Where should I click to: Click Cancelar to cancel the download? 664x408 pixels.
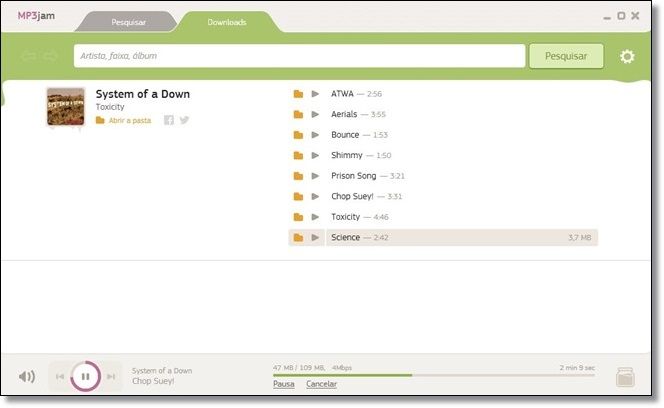321,384
